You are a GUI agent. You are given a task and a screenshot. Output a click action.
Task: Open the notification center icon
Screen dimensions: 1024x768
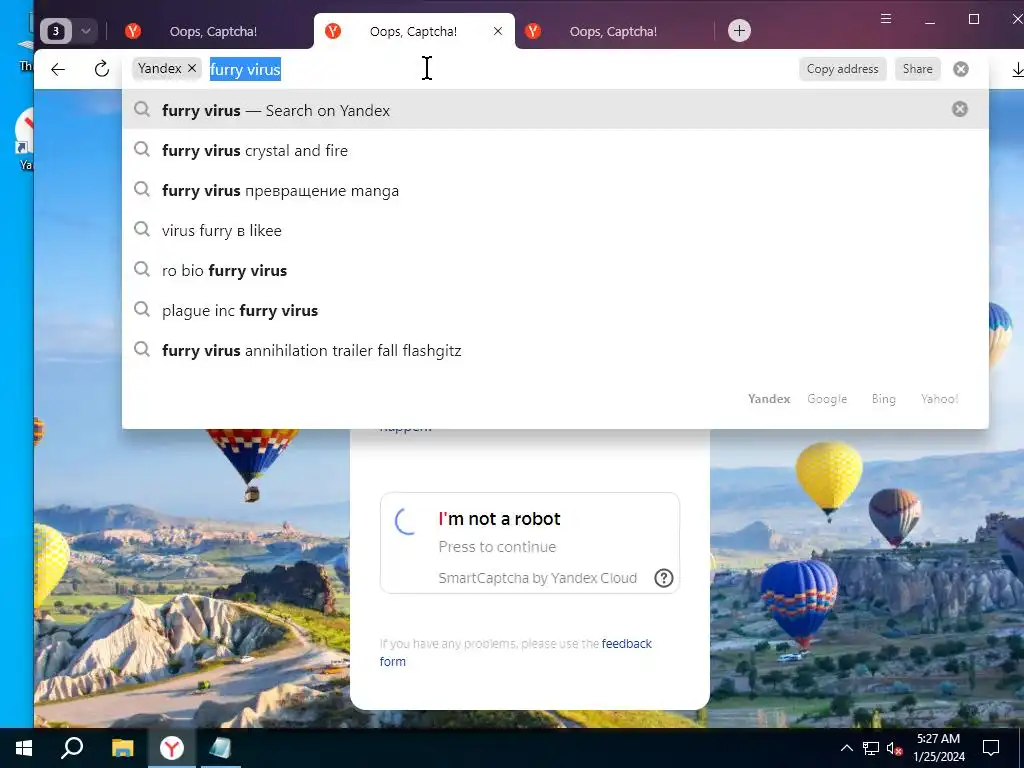click(991, 748)
